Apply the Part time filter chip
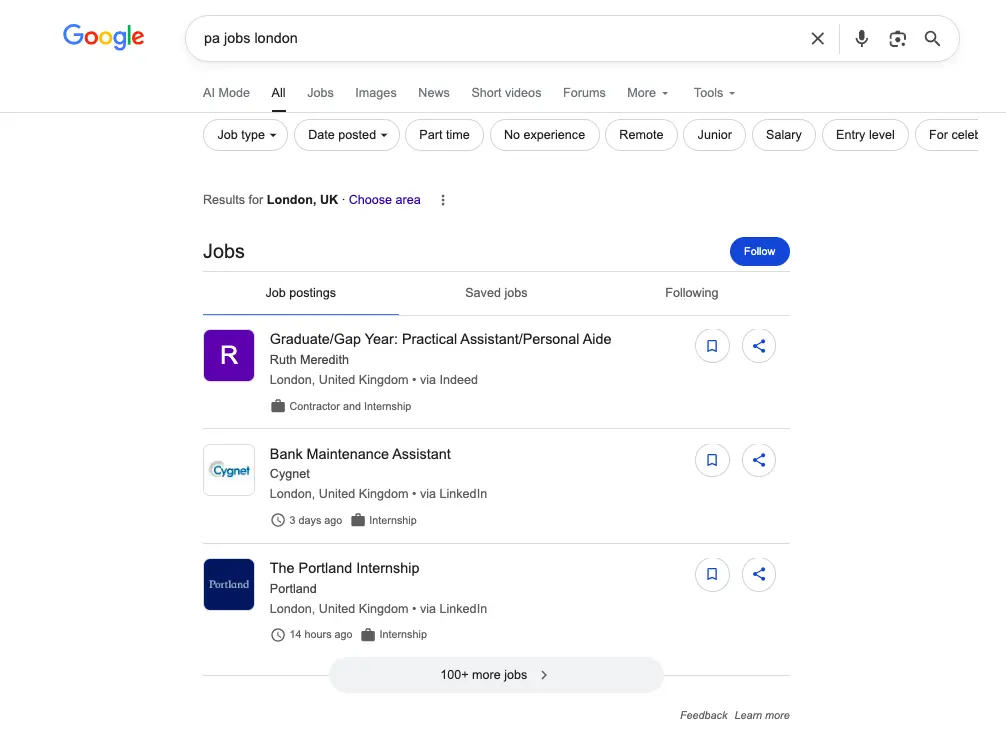 point(445,135)
